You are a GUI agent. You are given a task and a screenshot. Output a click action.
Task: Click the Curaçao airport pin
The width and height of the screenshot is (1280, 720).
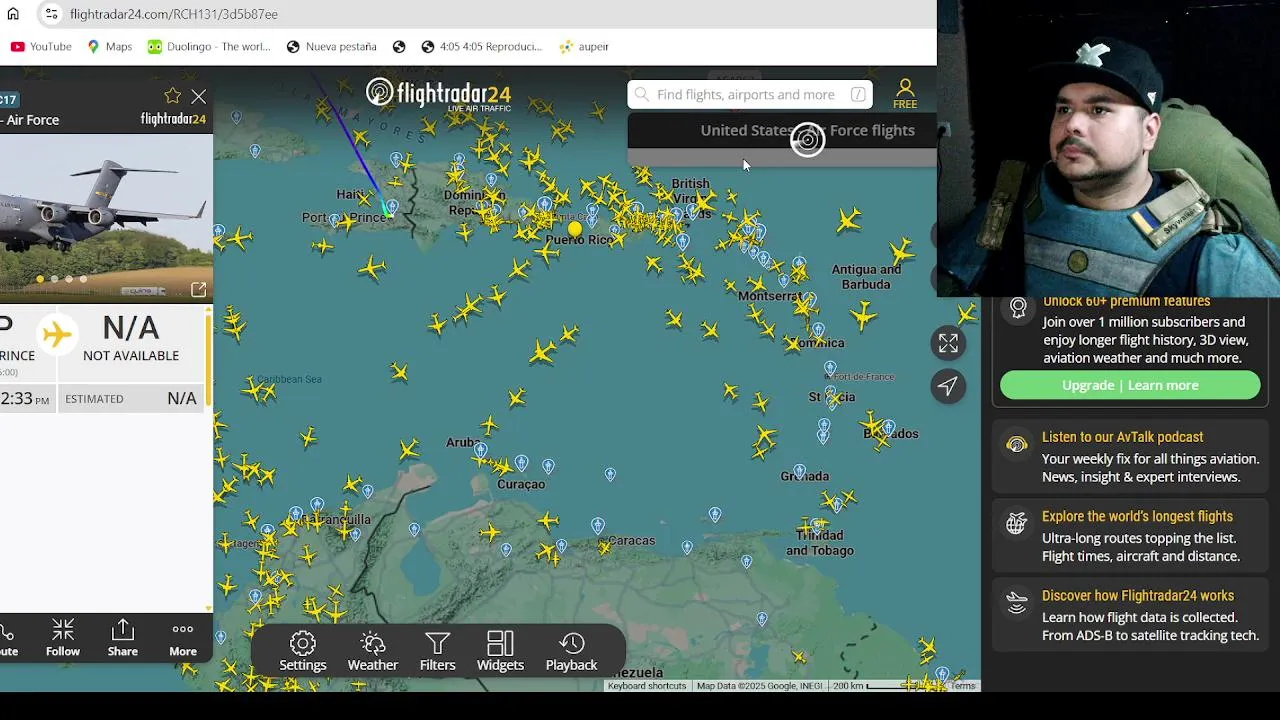[x=522, y=464]
